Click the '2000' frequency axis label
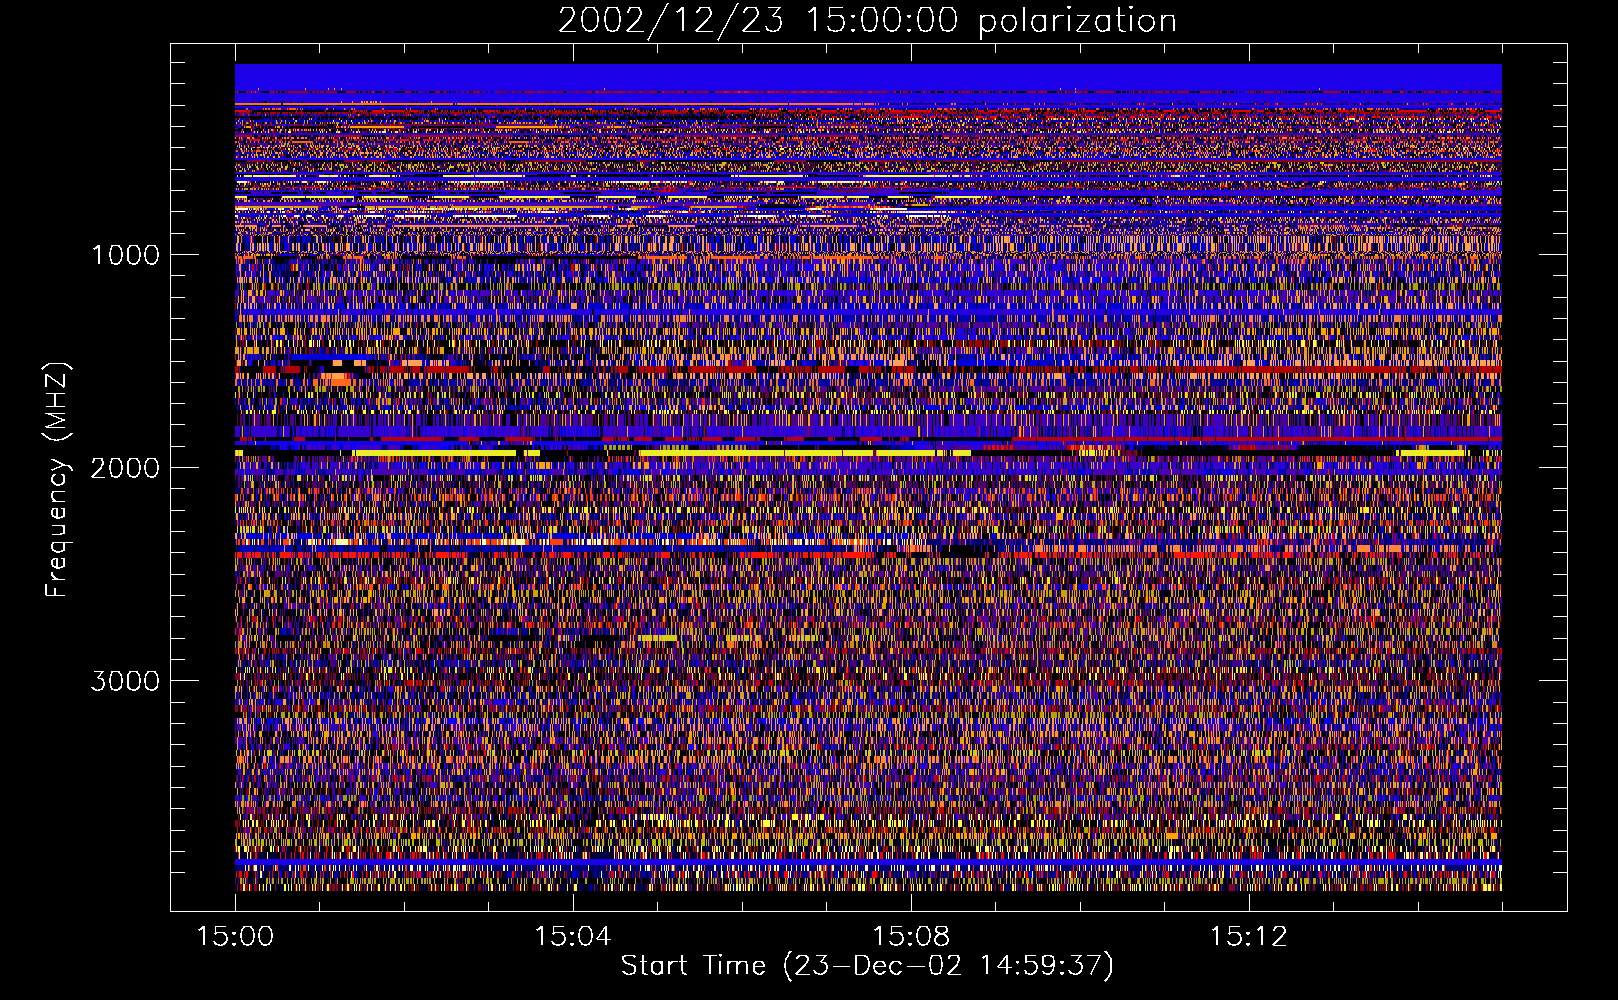Viewport: 1618px width, 1000px height. tap(126, 468)
